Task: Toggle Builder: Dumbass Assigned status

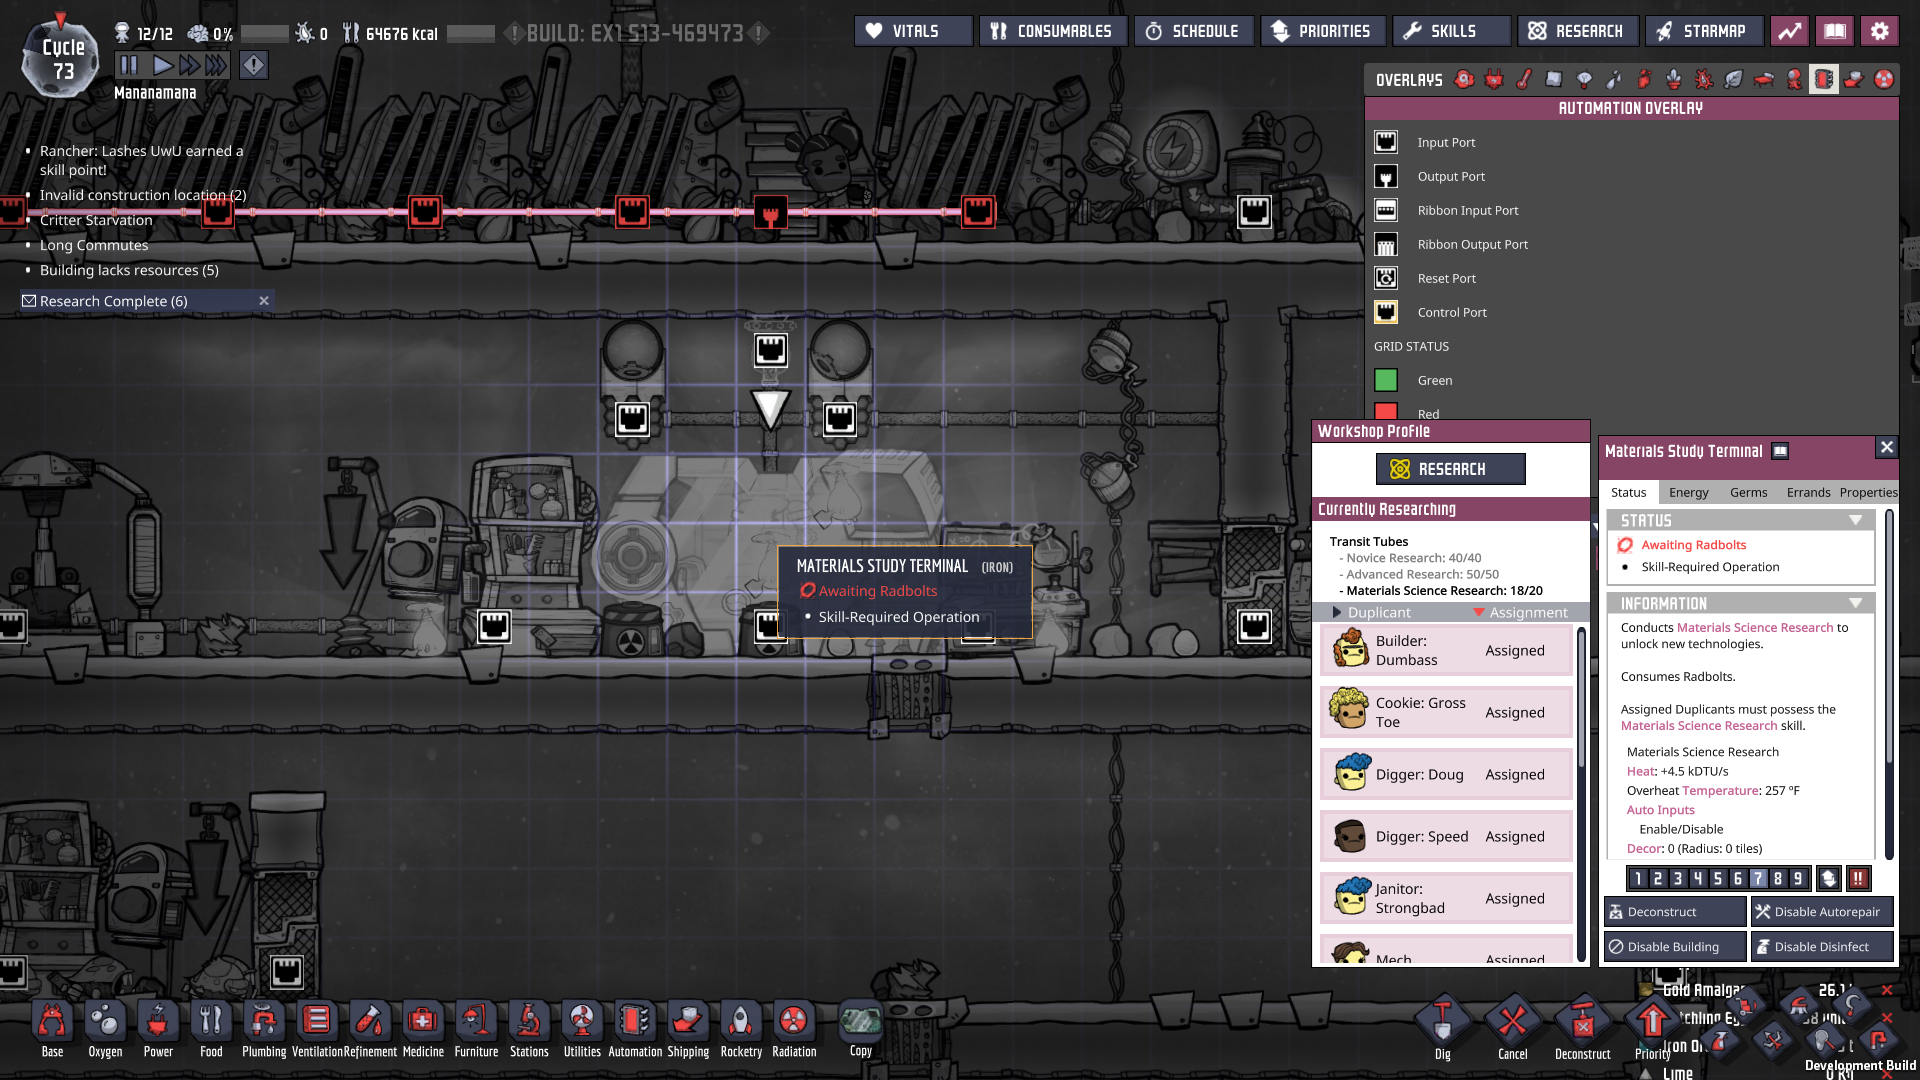Action: point(1515,650)
